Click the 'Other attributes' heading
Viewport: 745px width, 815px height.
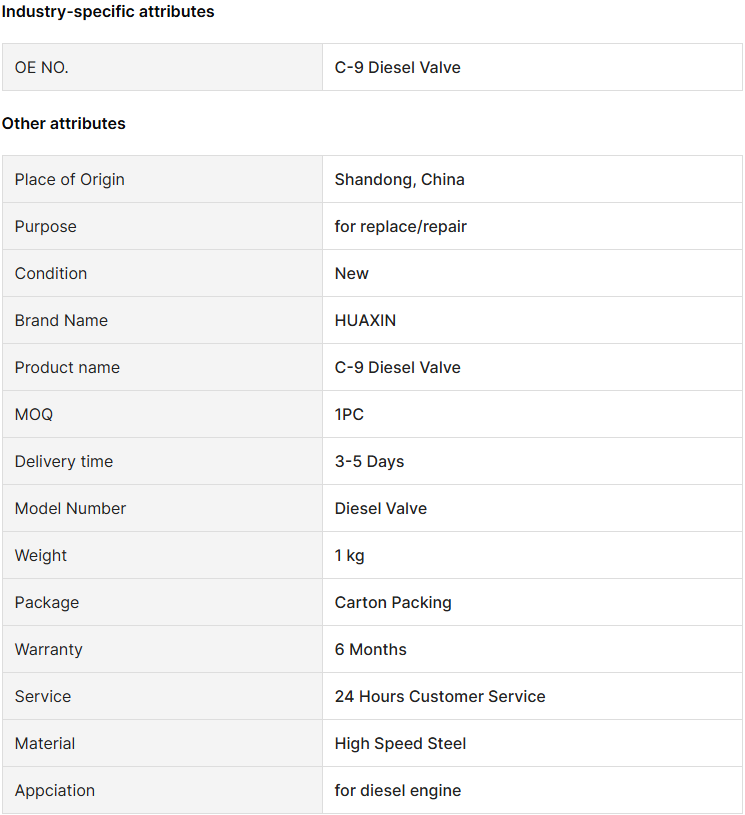click(x=63, y=124)
